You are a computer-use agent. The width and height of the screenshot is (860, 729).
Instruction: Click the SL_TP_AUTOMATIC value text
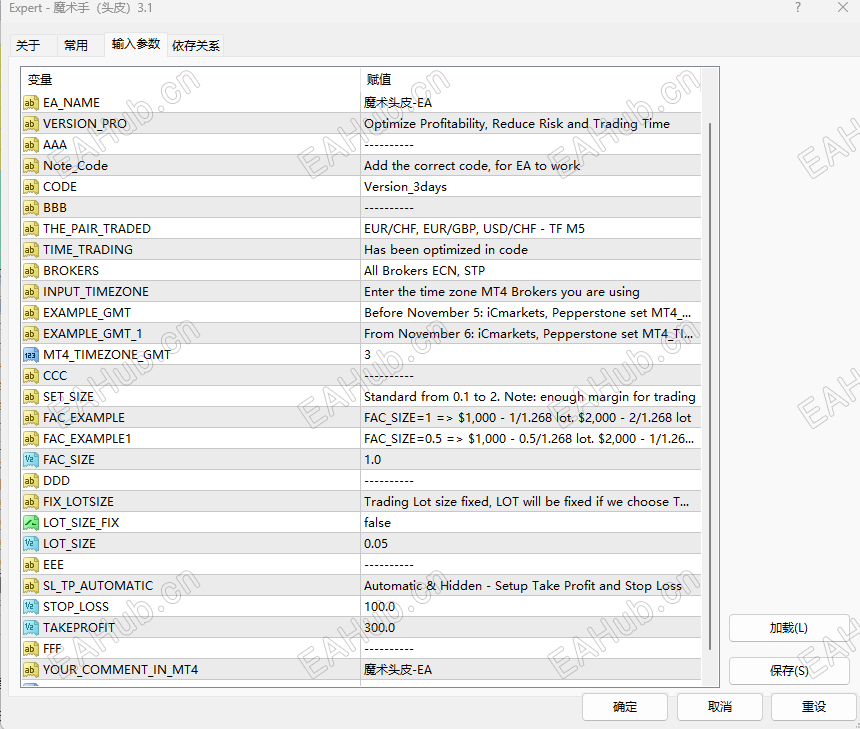tap(523, 586)
